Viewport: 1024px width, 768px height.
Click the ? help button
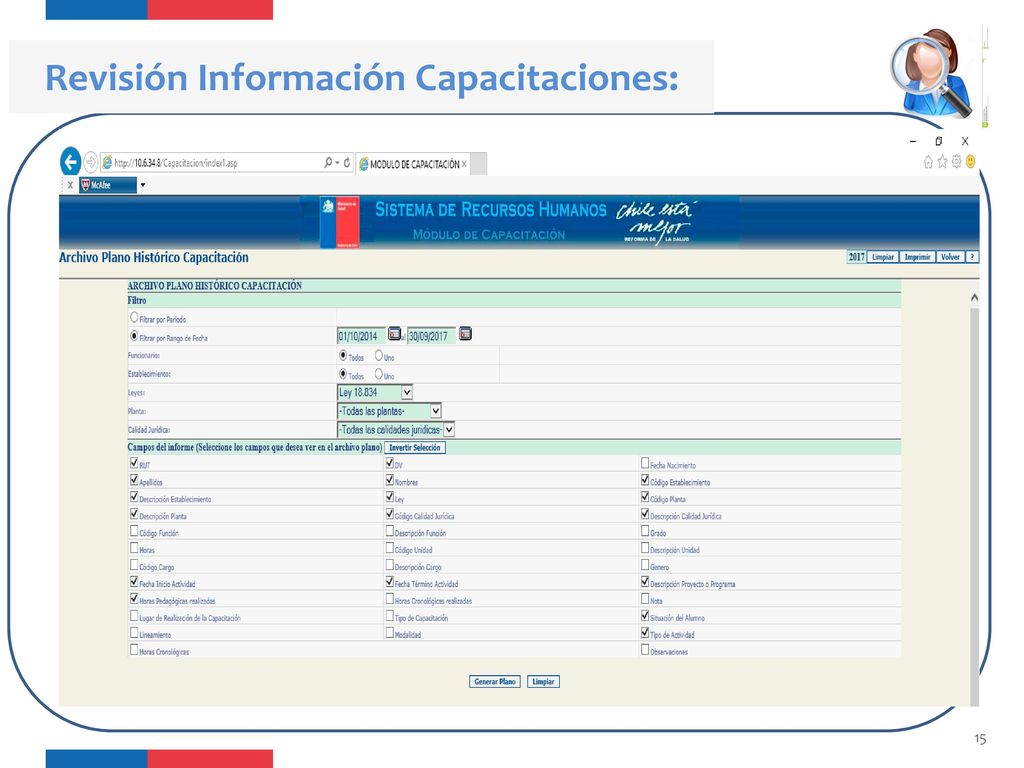(x=972, y=257)
